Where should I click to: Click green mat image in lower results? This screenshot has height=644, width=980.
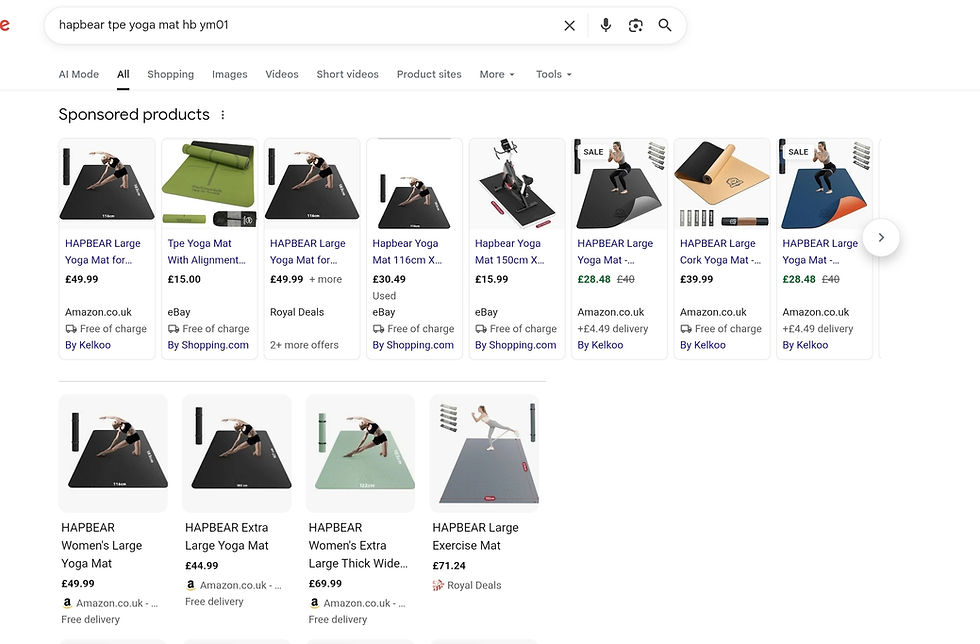click(361, 453)
